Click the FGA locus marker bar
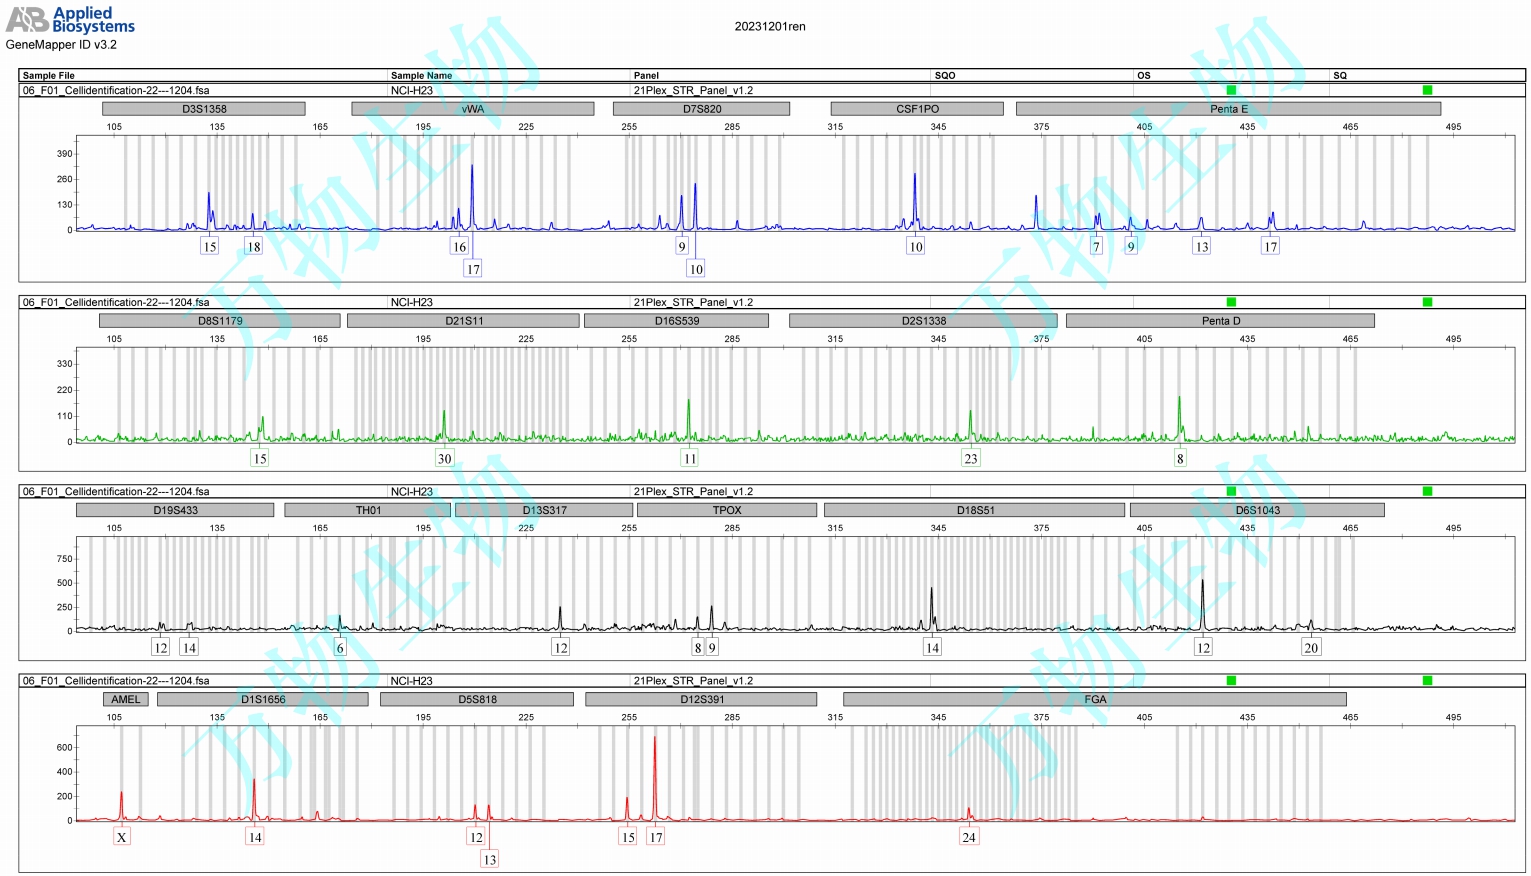 pyautogui.click(x=1095, y=699)
